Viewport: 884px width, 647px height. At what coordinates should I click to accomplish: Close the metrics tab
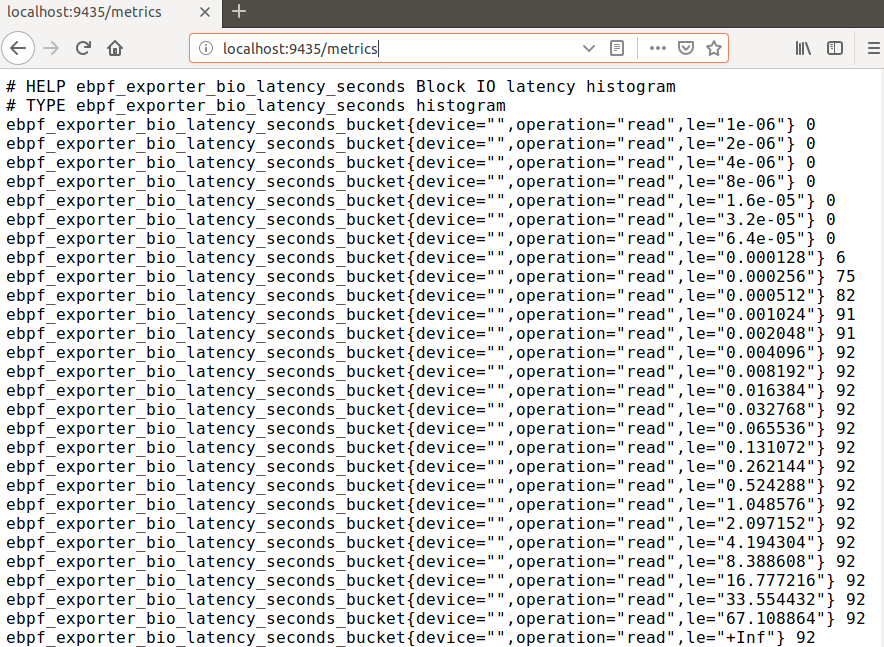click(x=205, y=13)
